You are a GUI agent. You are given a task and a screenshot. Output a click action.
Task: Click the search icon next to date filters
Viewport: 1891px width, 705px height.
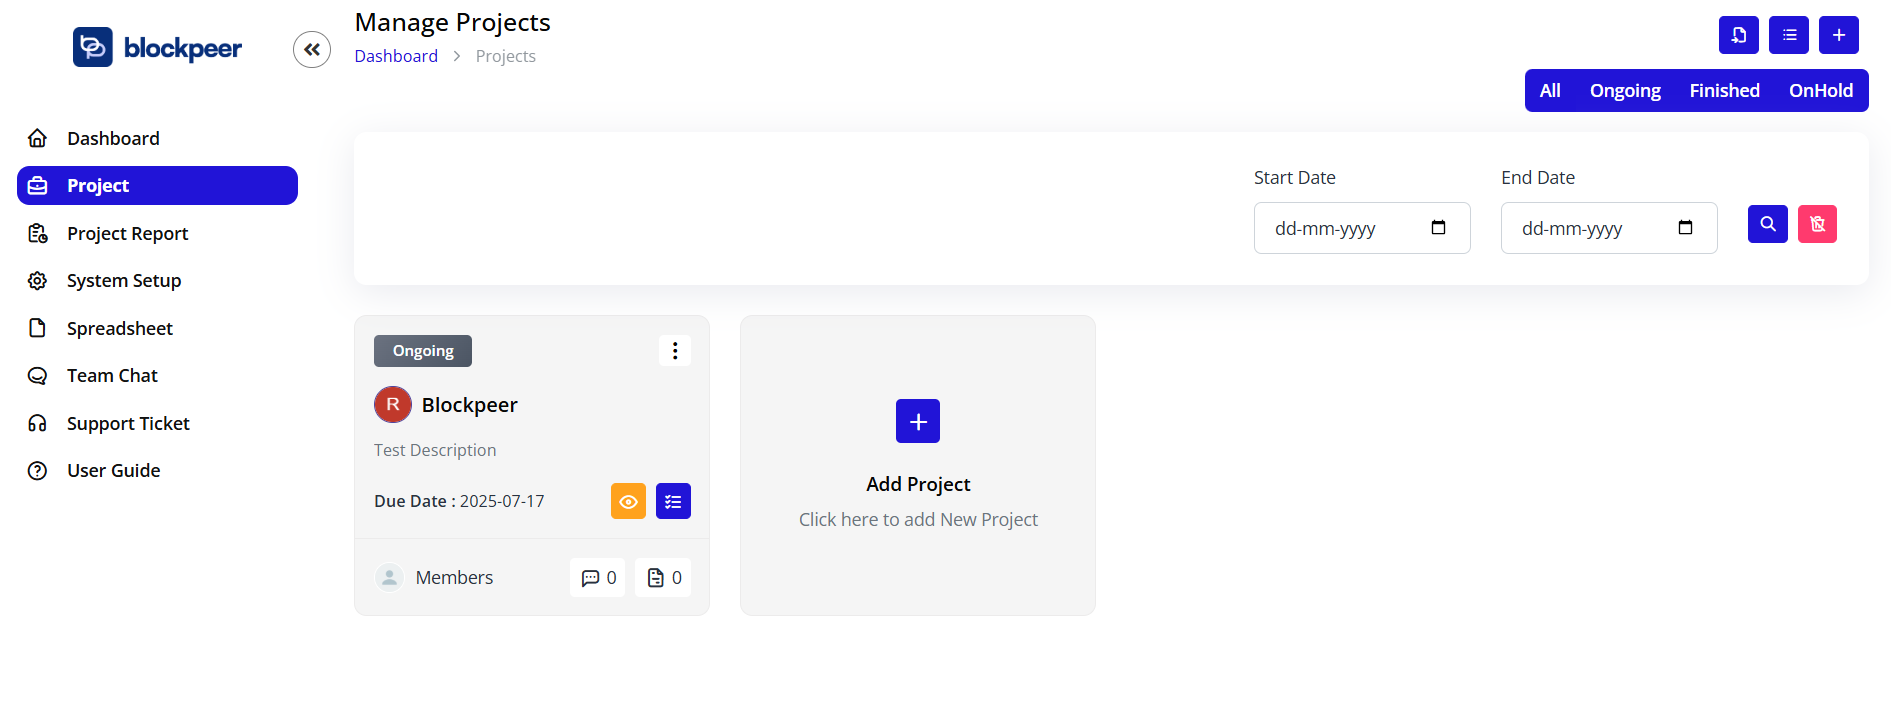(x=1767, y=224)
